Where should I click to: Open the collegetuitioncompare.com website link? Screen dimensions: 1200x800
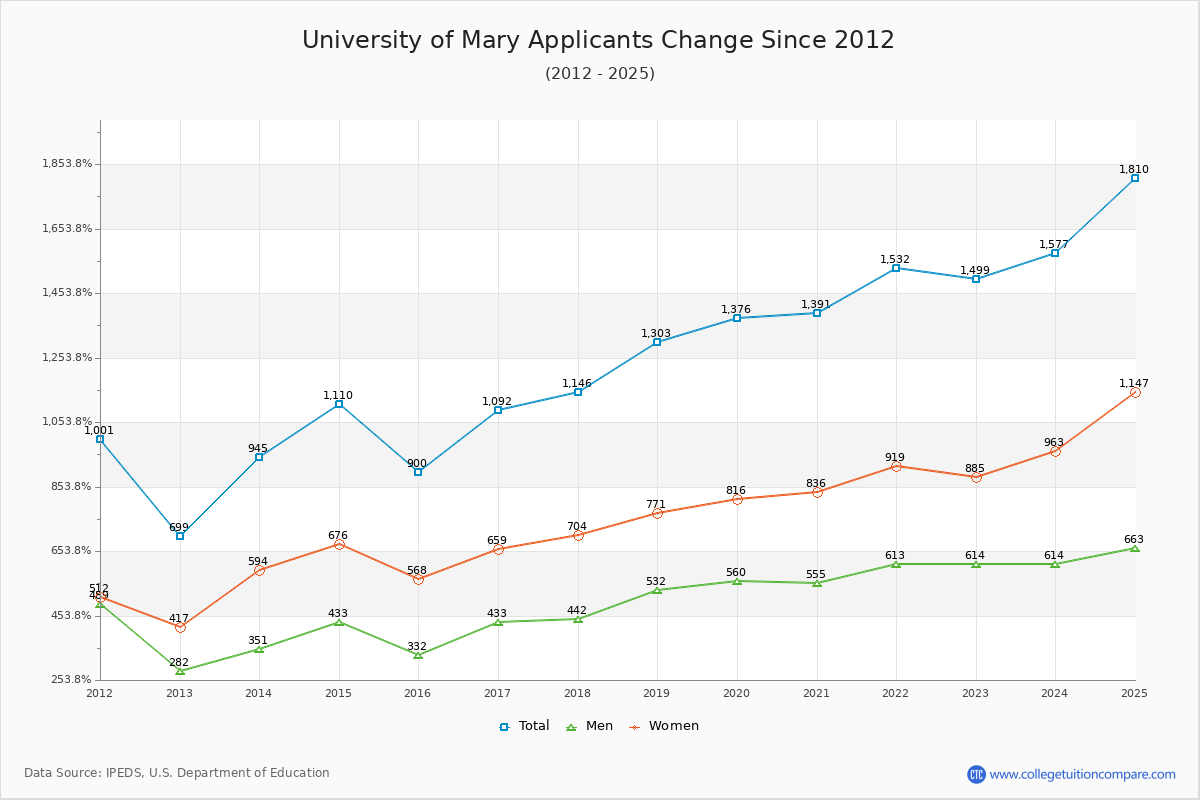(1083, 774)
